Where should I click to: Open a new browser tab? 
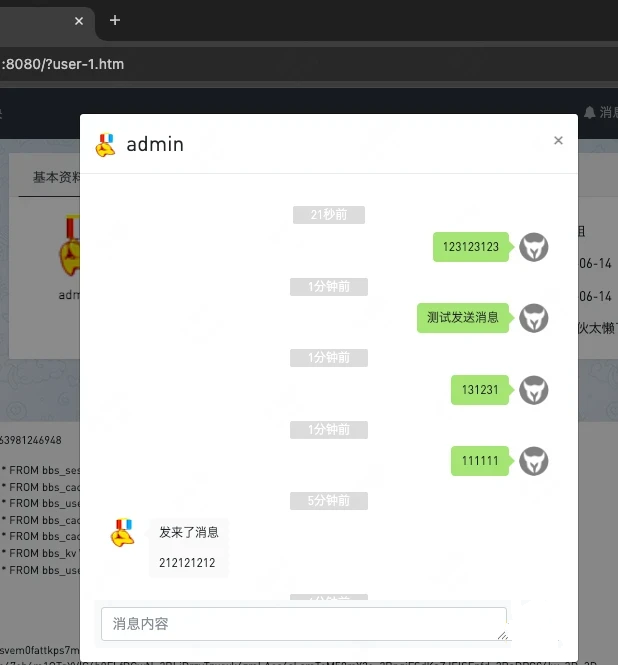point(115,20)
